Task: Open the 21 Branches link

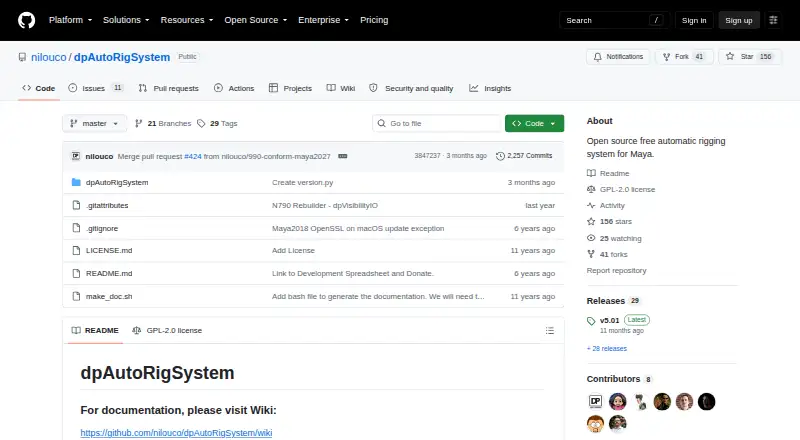Action: click(163, 124)
